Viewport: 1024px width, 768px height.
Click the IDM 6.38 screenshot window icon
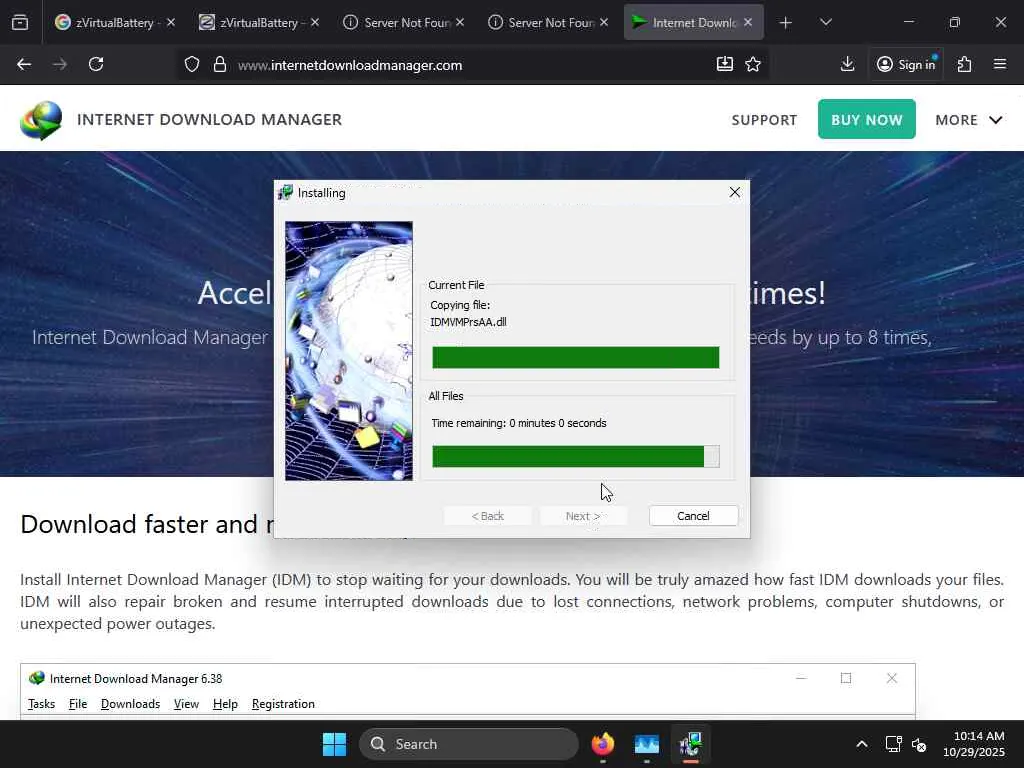(37, 679)
